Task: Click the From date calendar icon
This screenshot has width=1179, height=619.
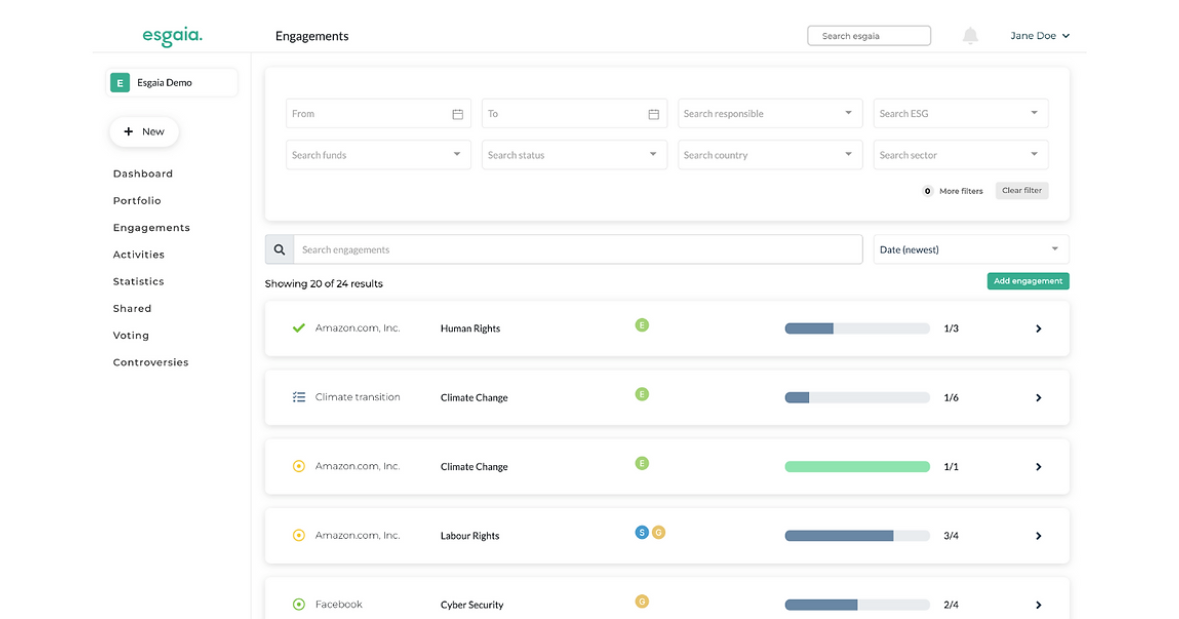Action: point(457,114)
